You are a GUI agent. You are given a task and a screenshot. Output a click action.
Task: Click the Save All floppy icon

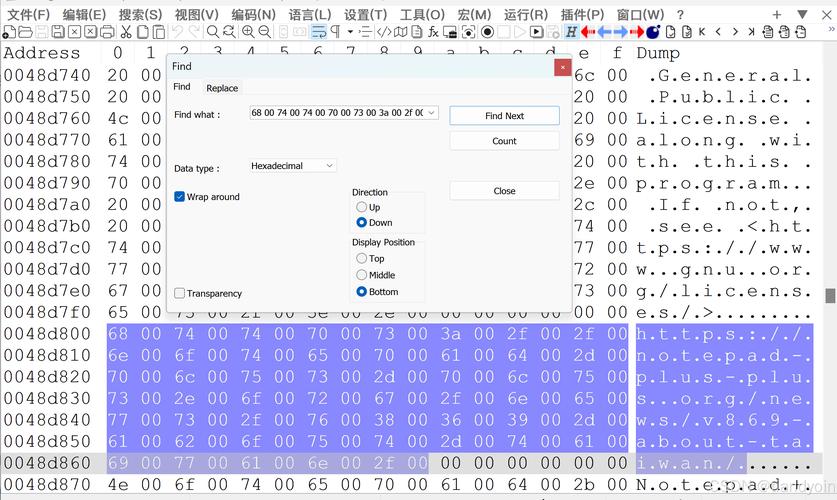(58, 32)
